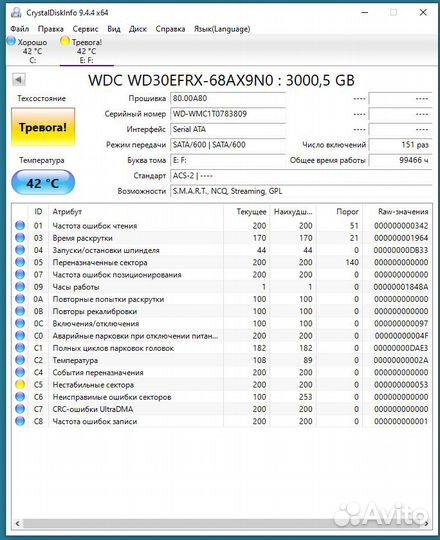Click the Буква тома field E: F:
440x540 pixels.
tap(228, 160)
